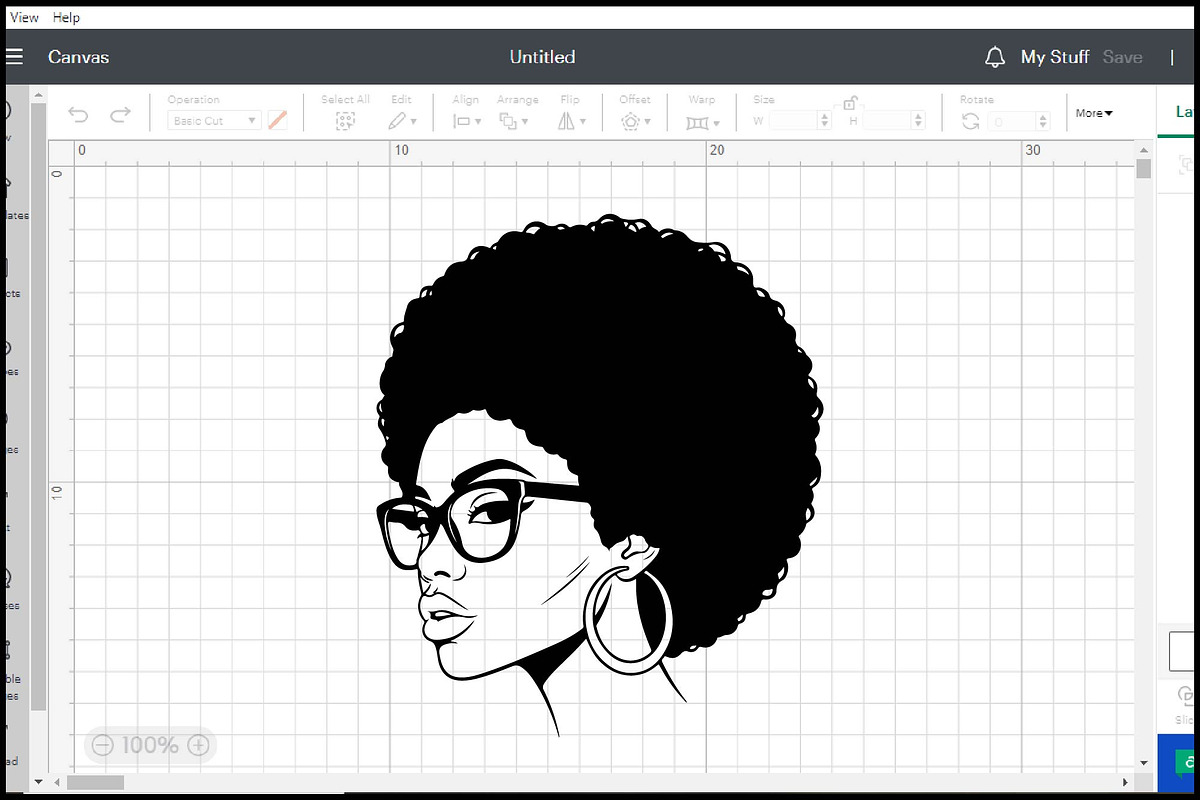Open the operation color swatch

[278, 121]
